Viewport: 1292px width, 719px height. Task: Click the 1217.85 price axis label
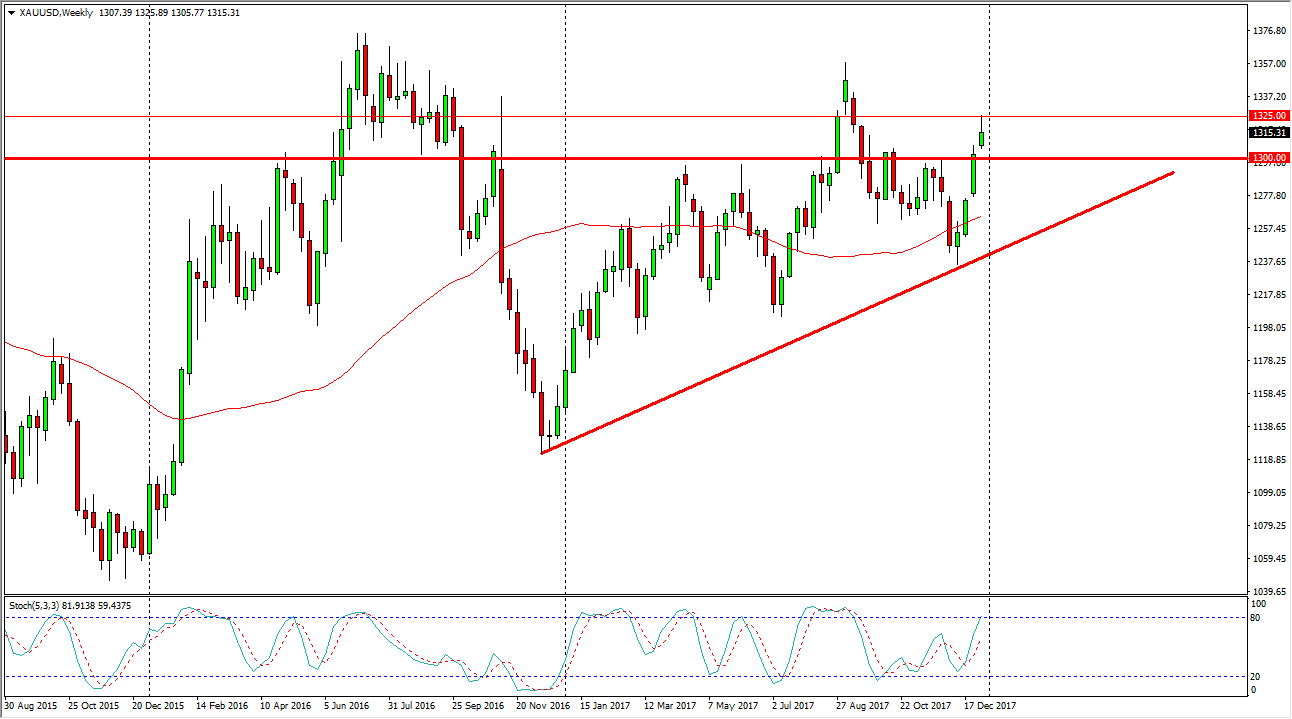point(1268,295)
